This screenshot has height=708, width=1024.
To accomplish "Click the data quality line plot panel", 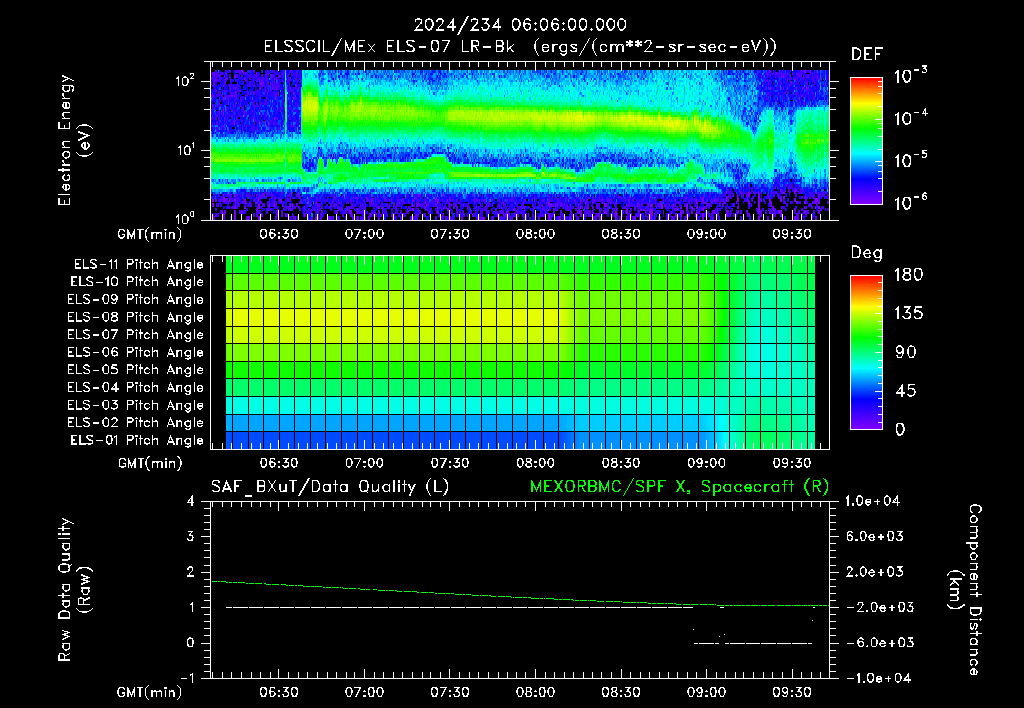I will [x=520, y=590].
